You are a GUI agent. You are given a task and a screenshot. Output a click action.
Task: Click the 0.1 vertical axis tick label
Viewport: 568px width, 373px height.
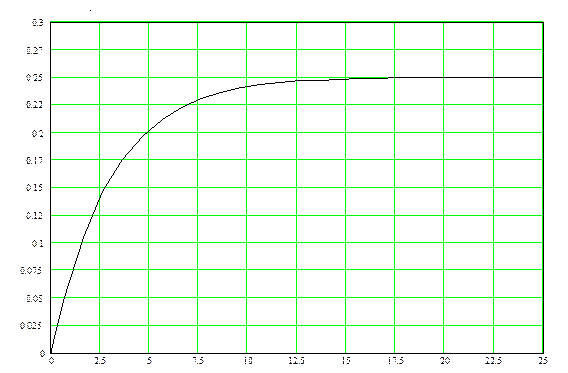38,243
